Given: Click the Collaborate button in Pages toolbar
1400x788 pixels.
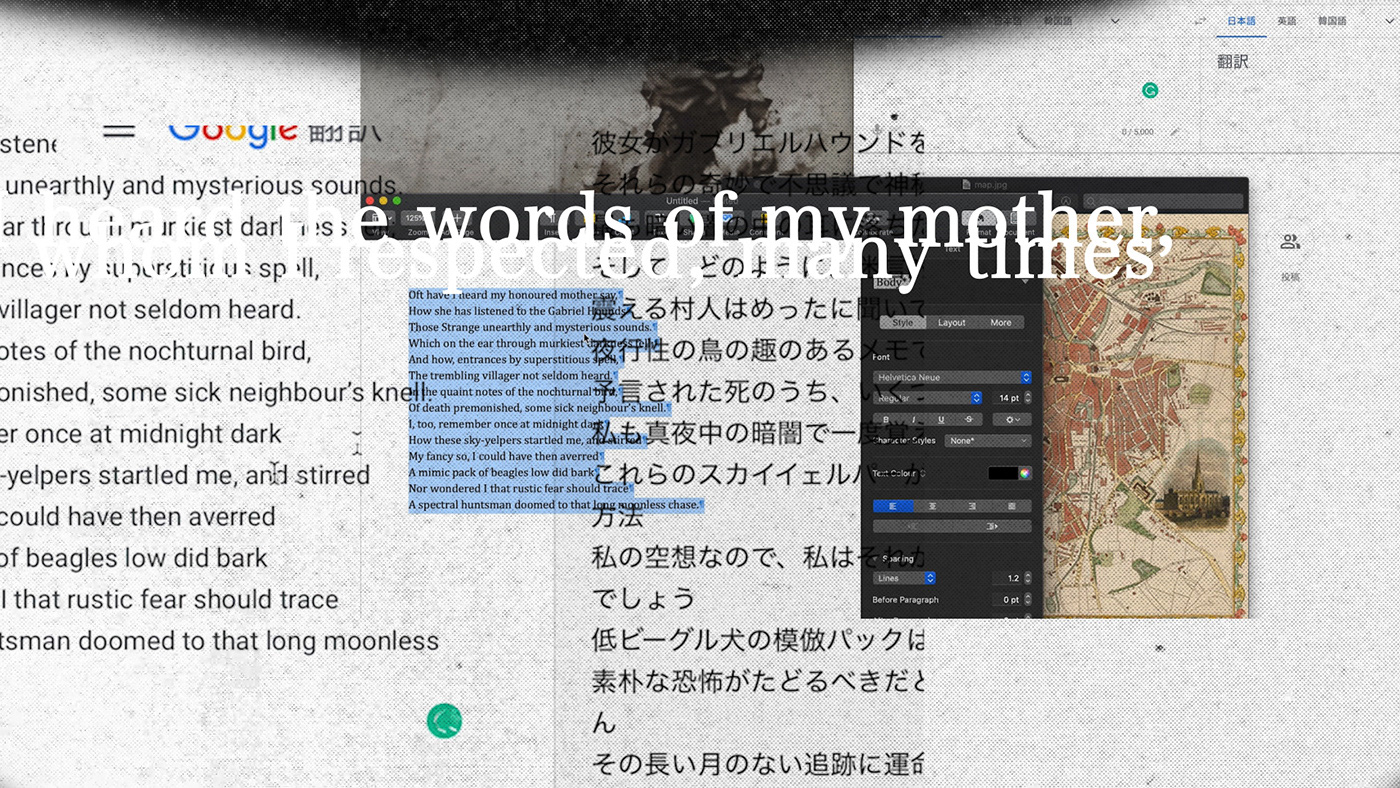Looking at the screenshot, I should click(x=872, y=219).
